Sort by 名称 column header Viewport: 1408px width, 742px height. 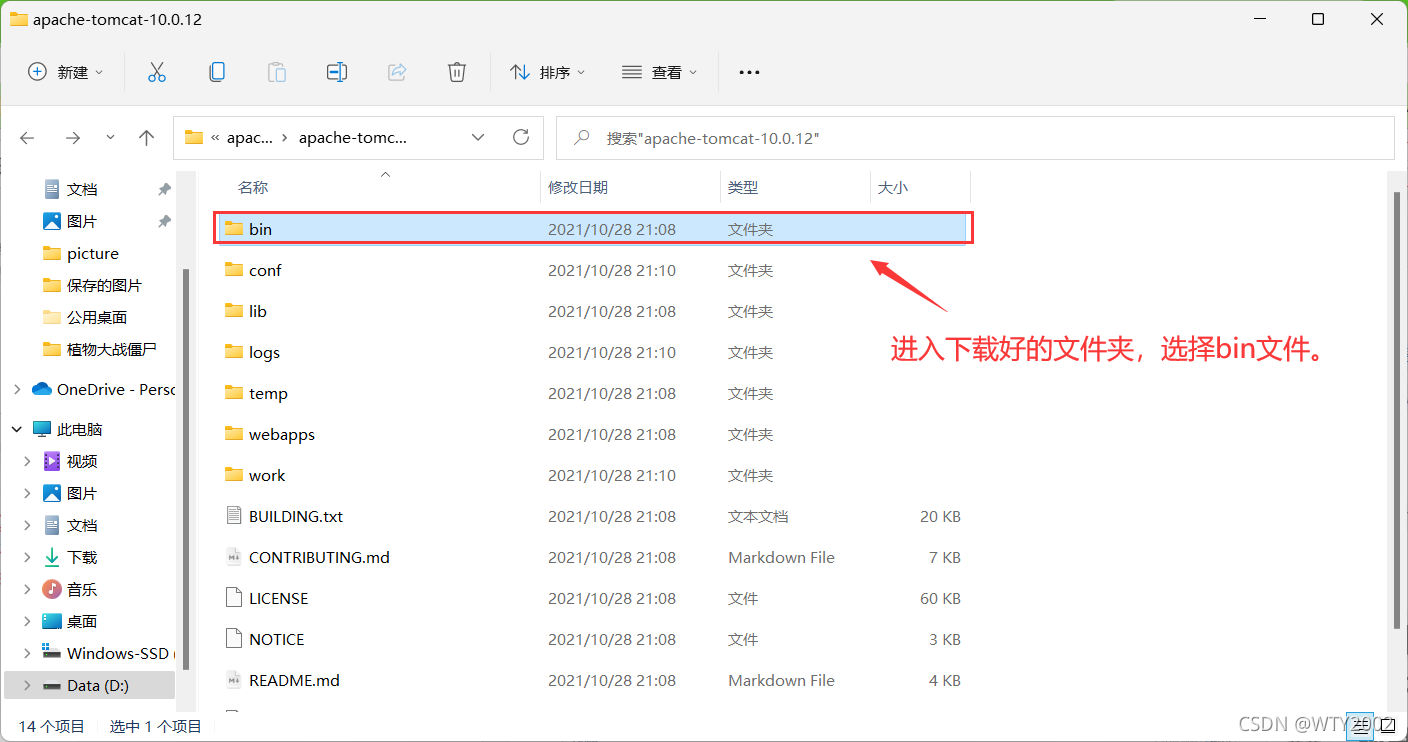tap(253, 187)
